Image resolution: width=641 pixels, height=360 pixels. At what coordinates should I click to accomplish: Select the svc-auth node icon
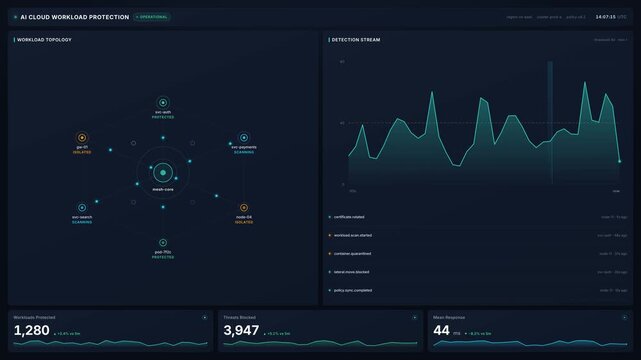[163, 103]
